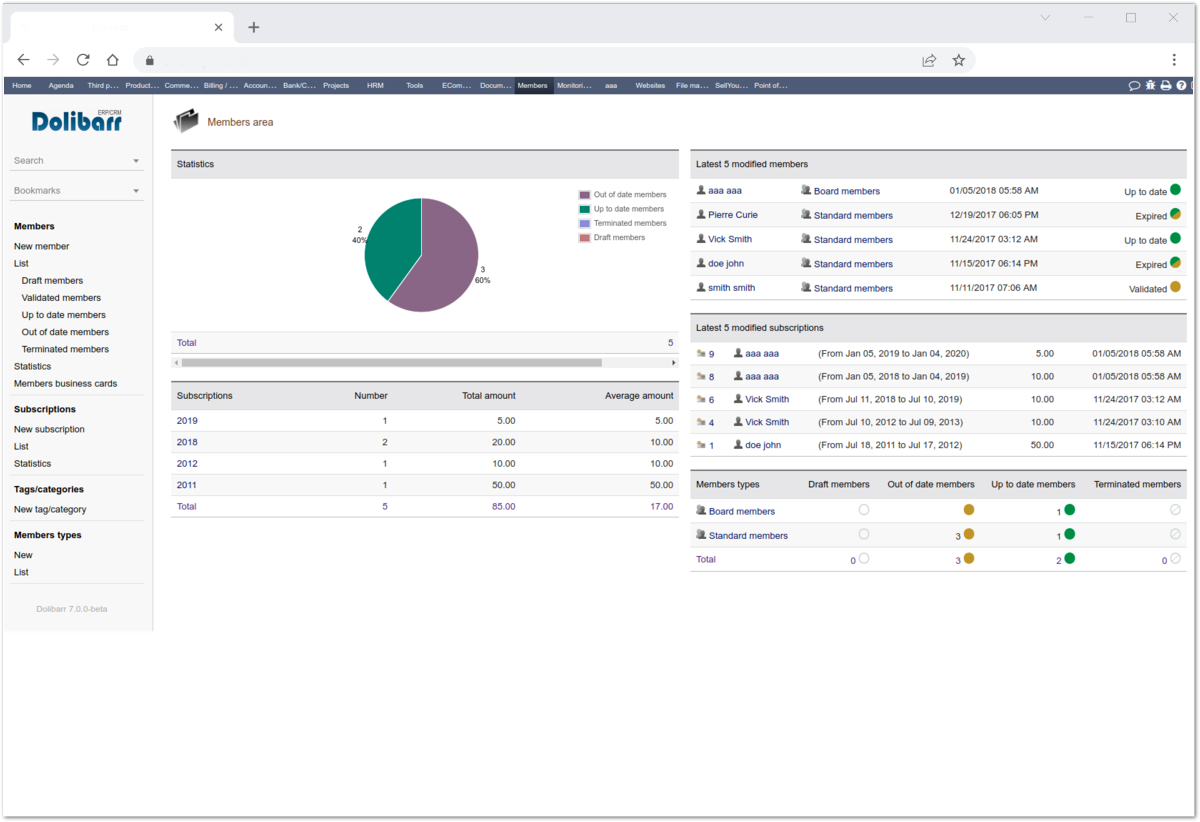Click New subscription link
The height and width of the screenshot is (822, 1200).
(49, 429)
